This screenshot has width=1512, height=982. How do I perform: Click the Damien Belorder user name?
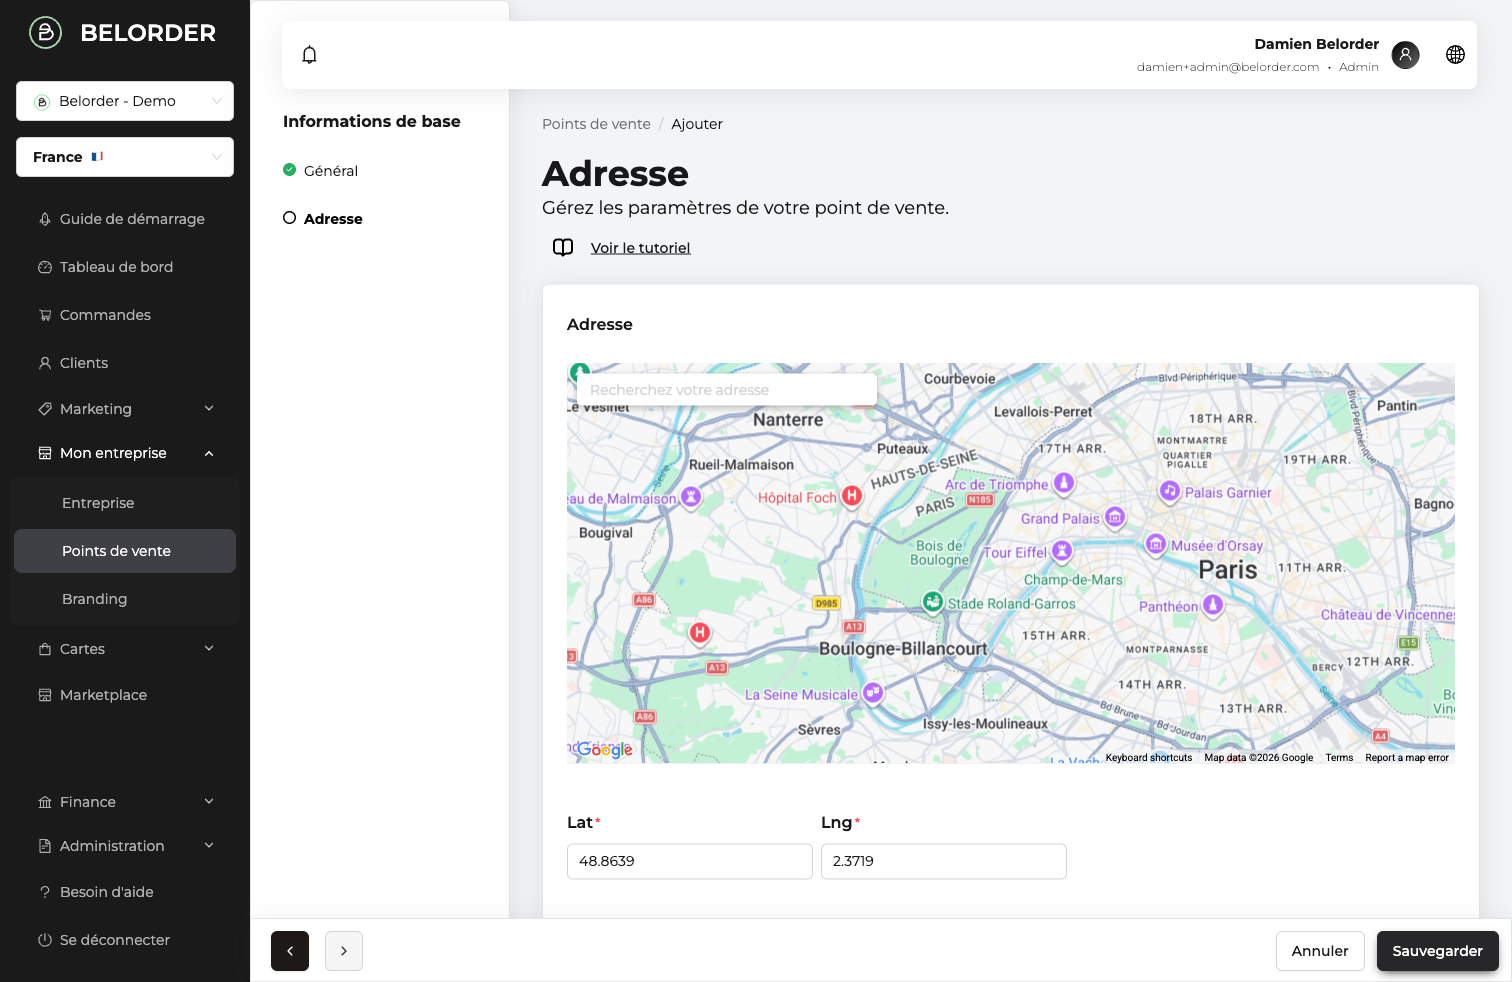1316,44
